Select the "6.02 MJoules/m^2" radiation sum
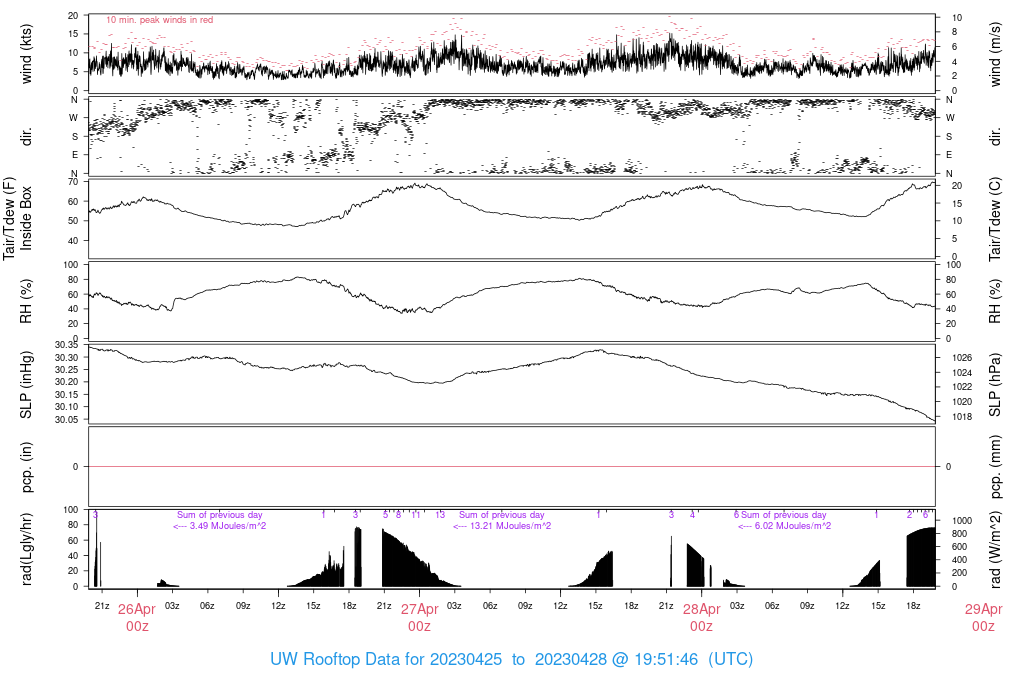This screenshot has width=1024, height=700. (x=793, y=526)
